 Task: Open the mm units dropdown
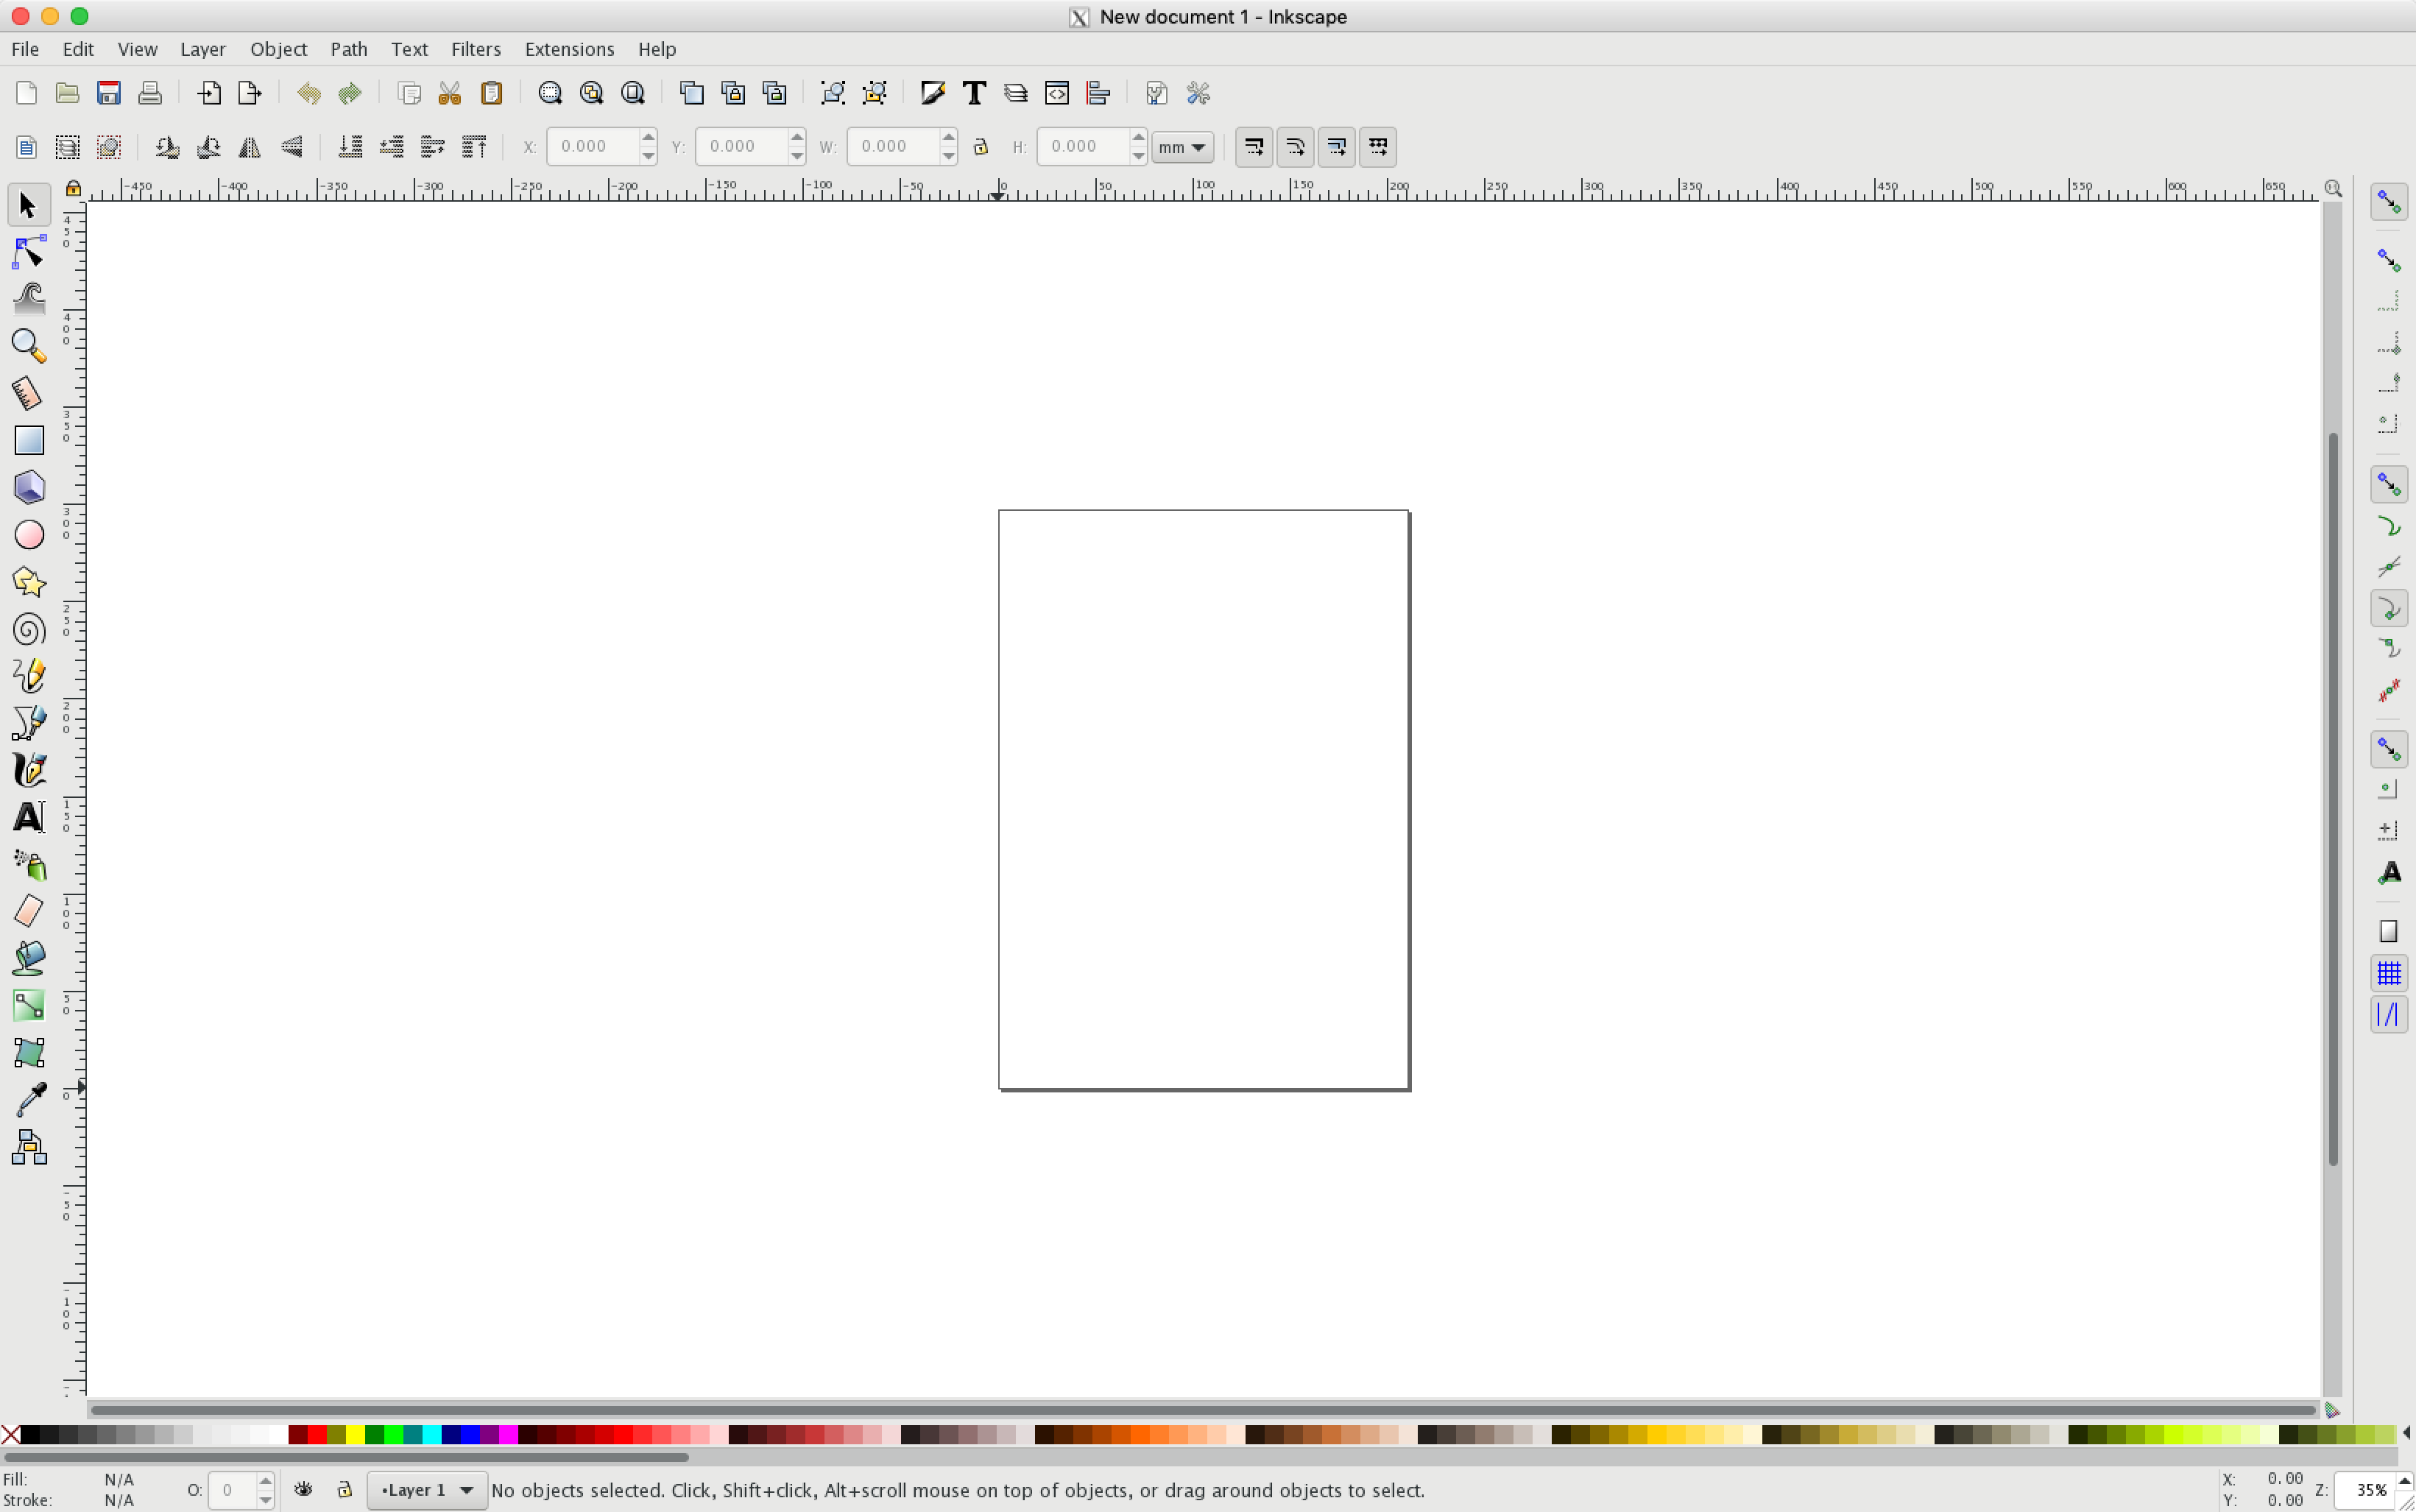1183,147
